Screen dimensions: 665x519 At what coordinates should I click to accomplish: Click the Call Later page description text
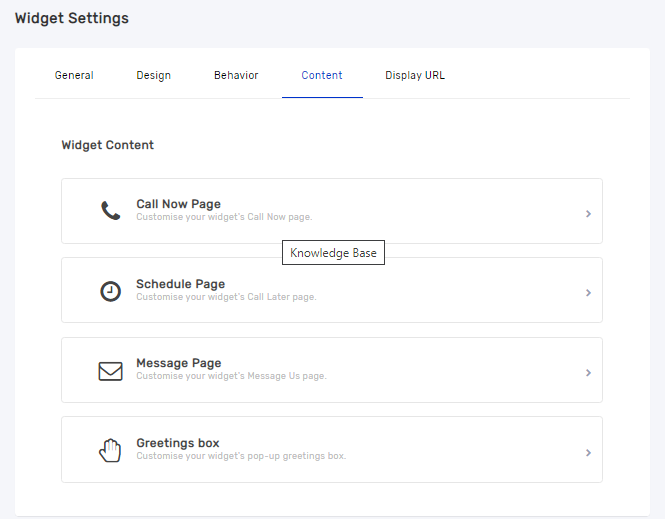coord(226,297)
